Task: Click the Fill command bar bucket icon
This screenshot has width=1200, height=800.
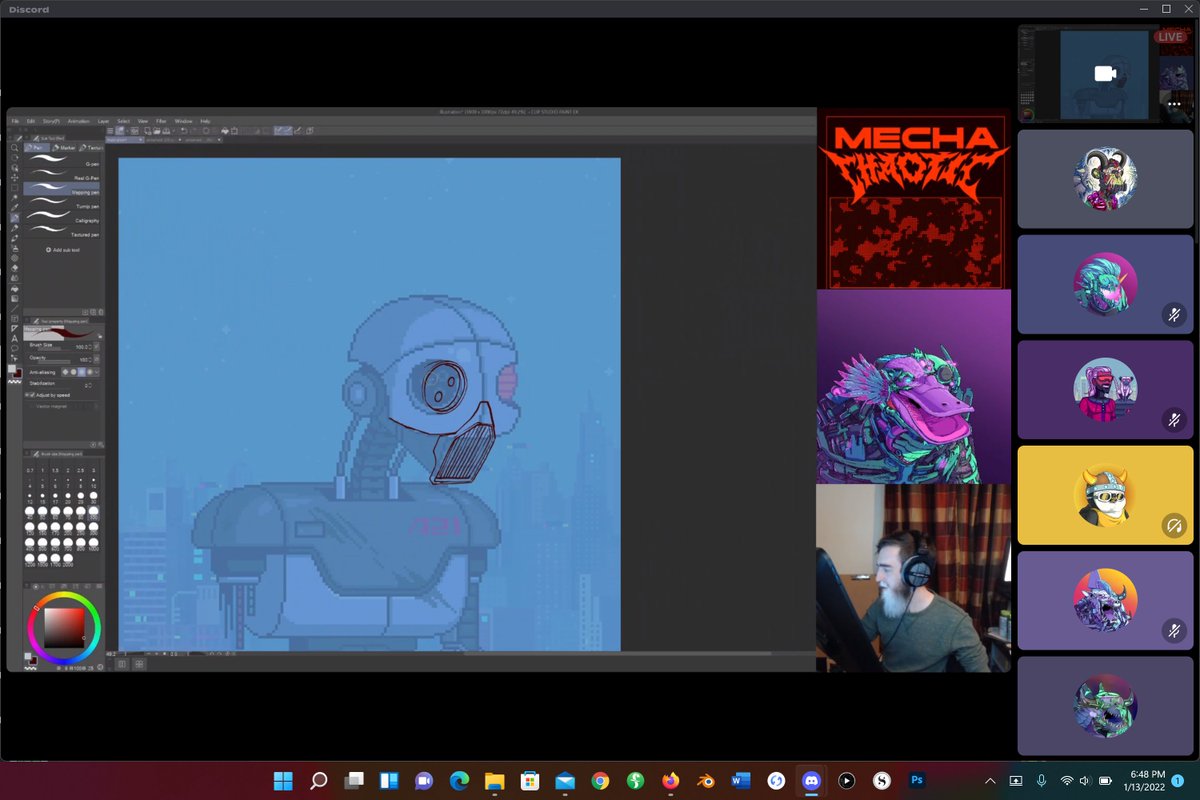Action: click(x=225, y=131)
